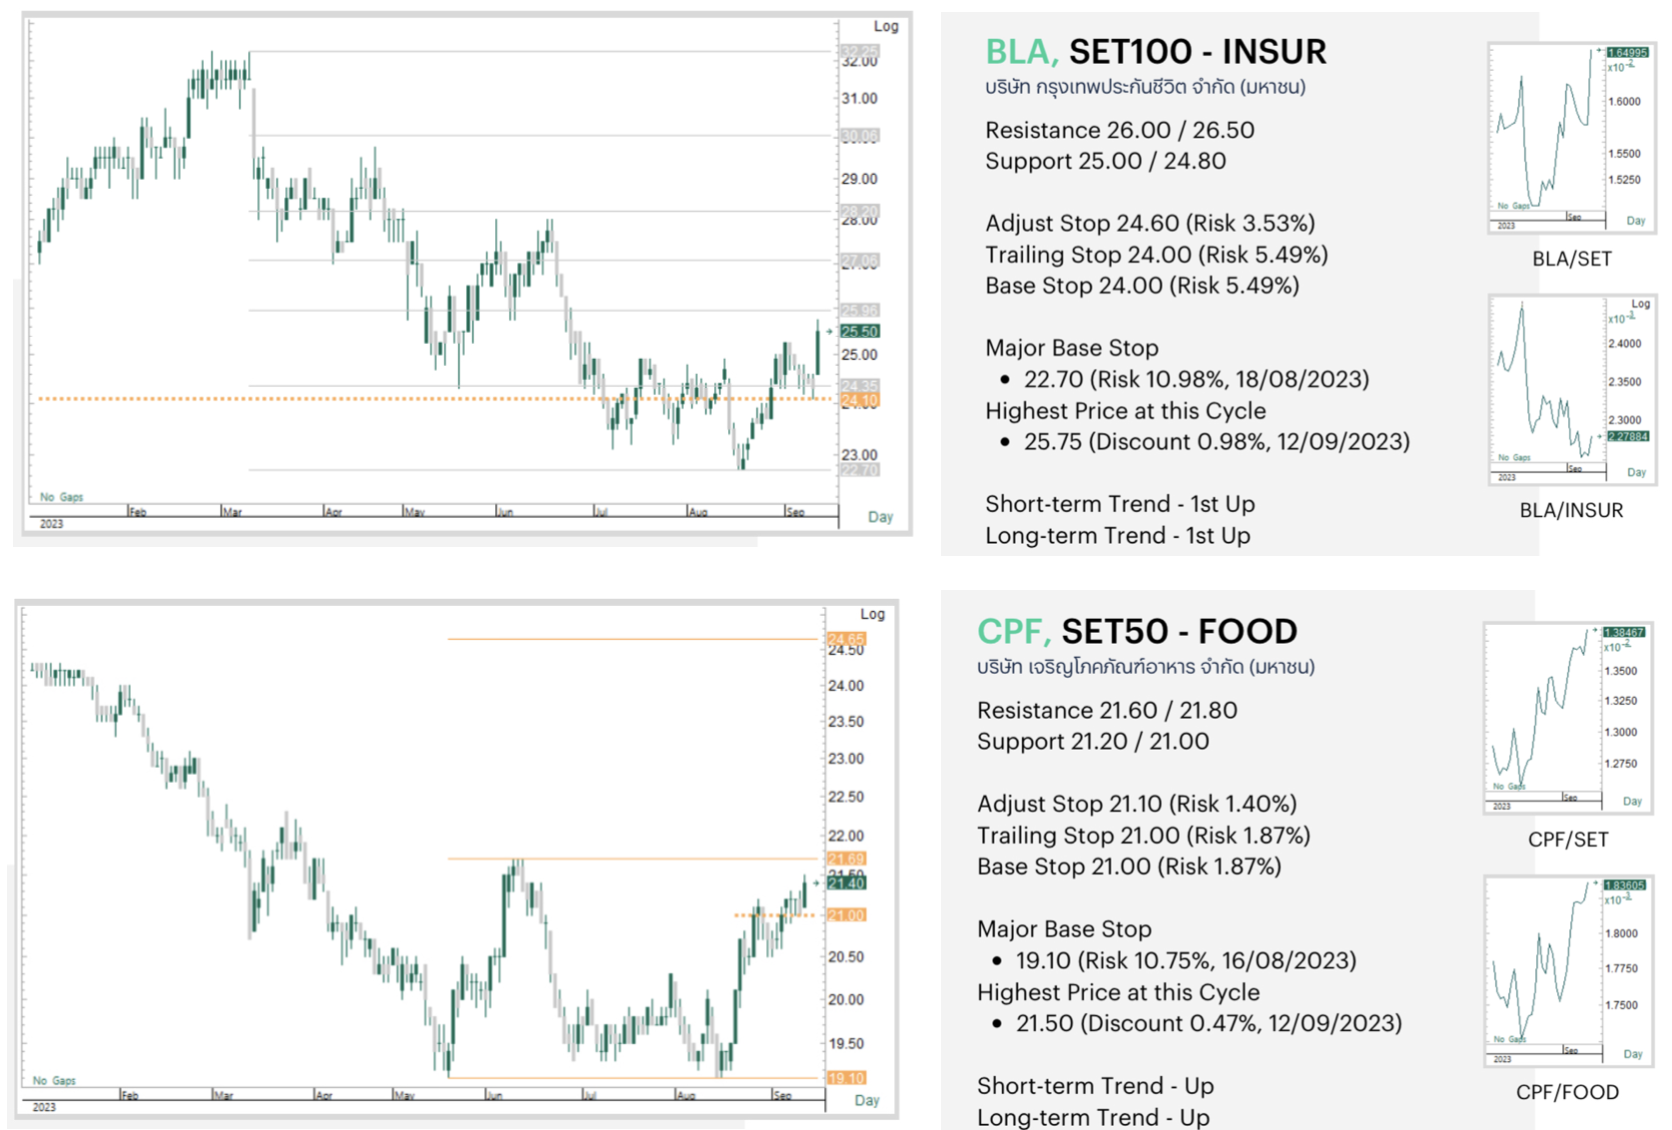Click the Day interval label on CPF chart
The height and width of the screenshot is (1130, 1672).
867,1100
